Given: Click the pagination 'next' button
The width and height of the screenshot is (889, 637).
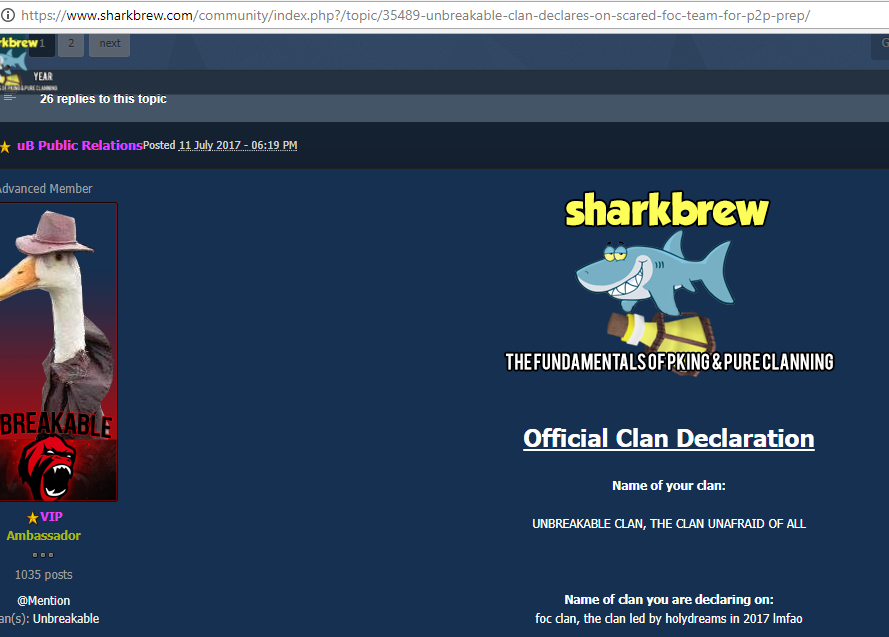Looking at the screenshot, I should 109,44.
